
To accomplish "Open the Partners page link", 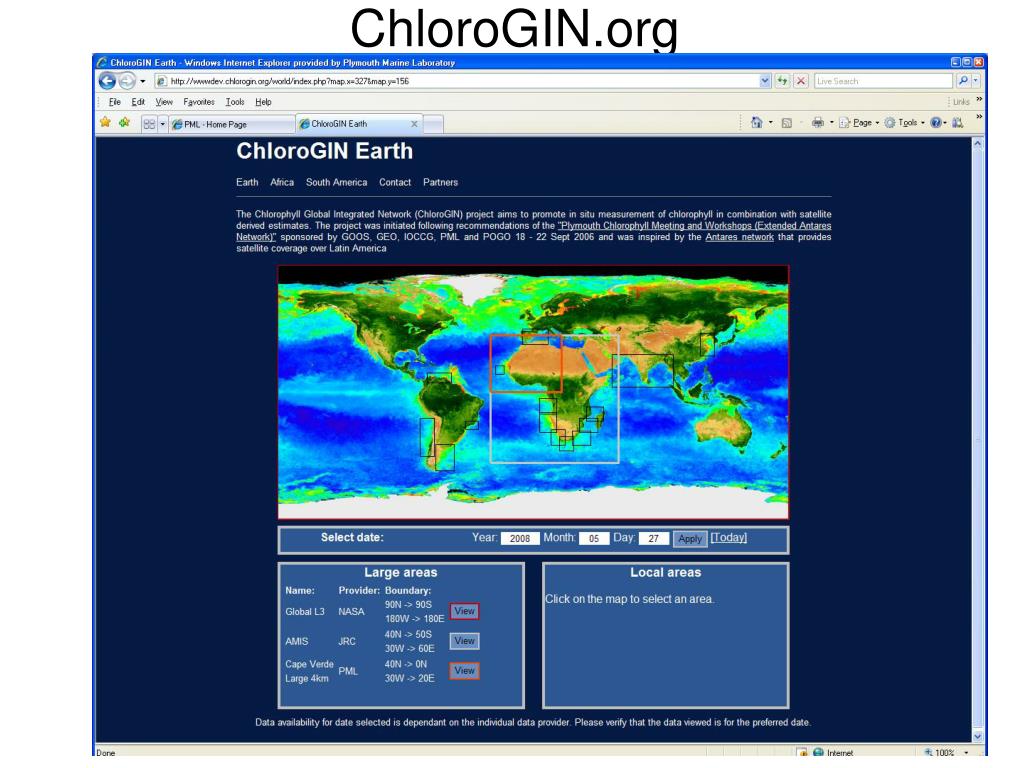I will point(440,182).
